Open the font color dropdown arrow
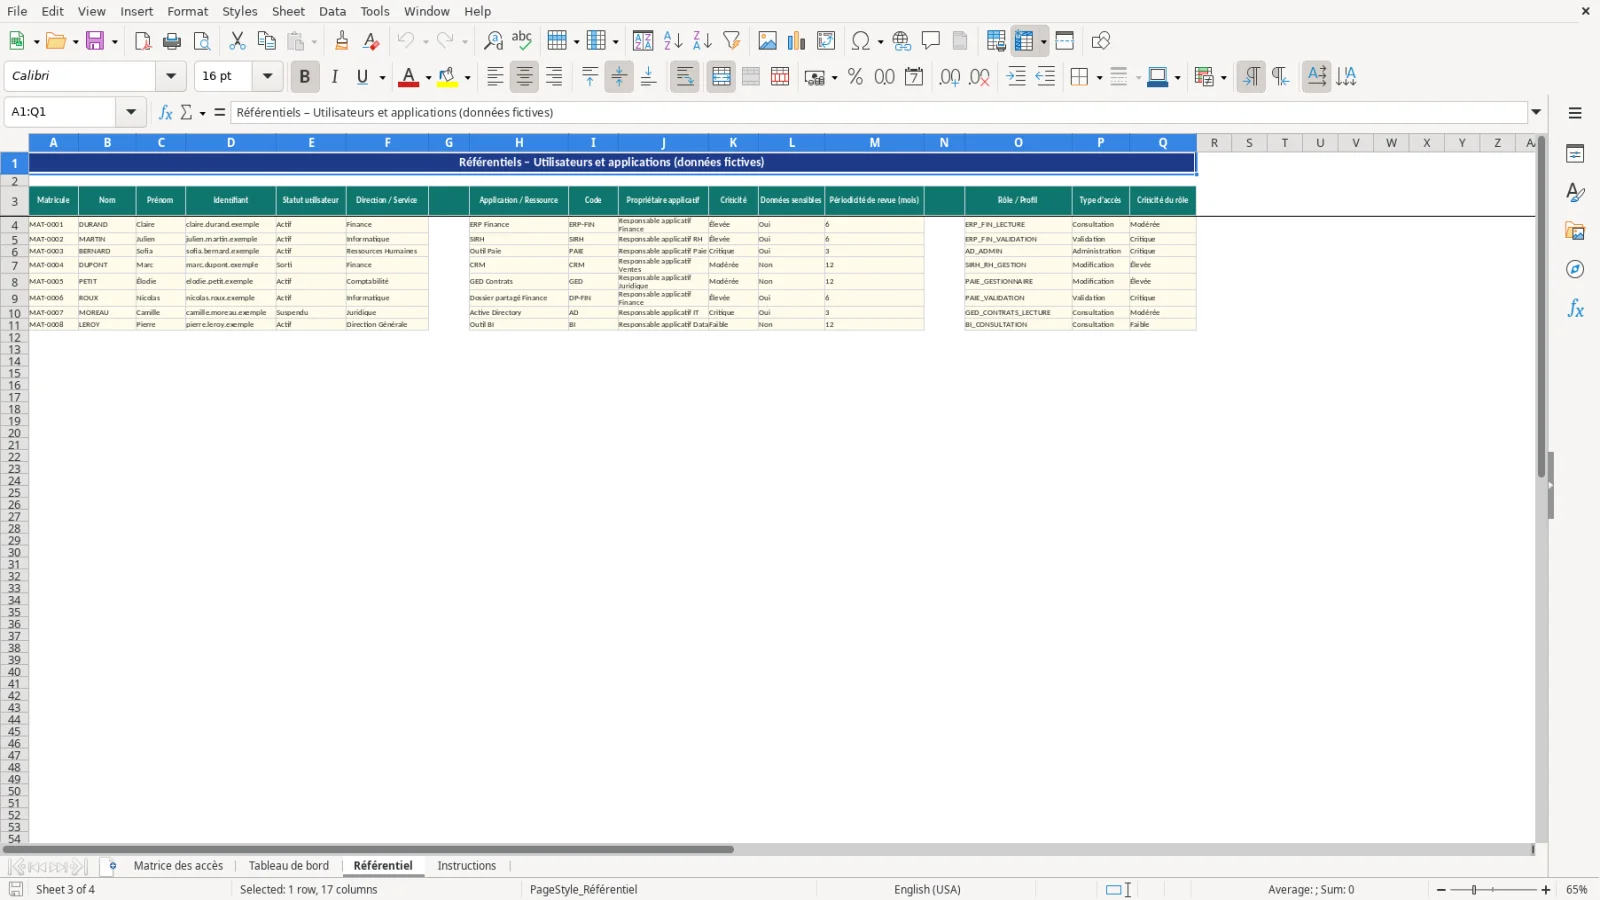The image size is (1600, 900). (x=428, y=77)
